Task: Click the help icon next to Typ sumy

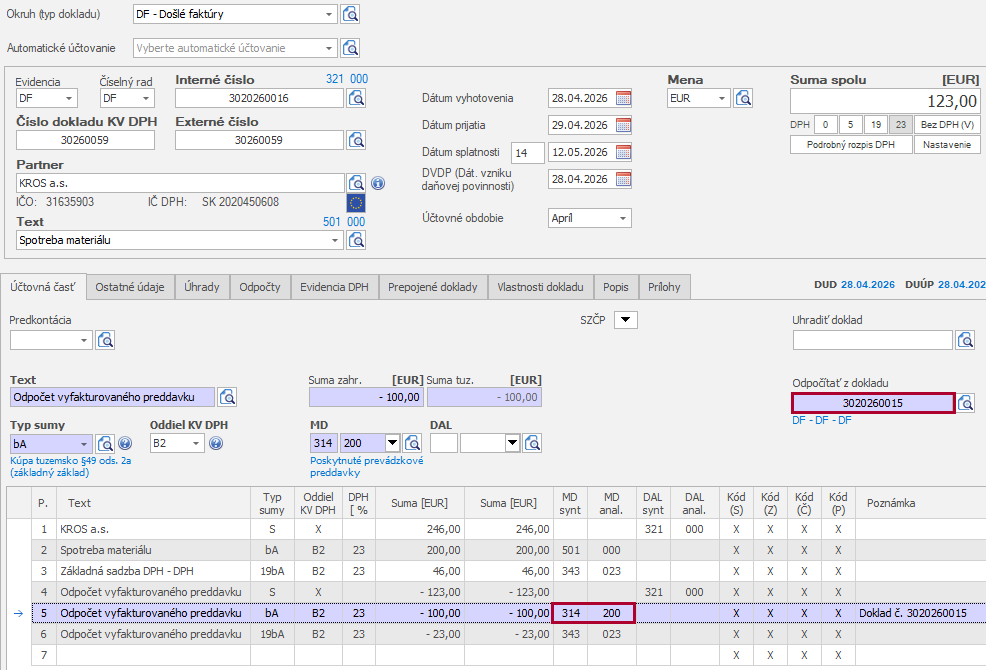Action: 125,443
